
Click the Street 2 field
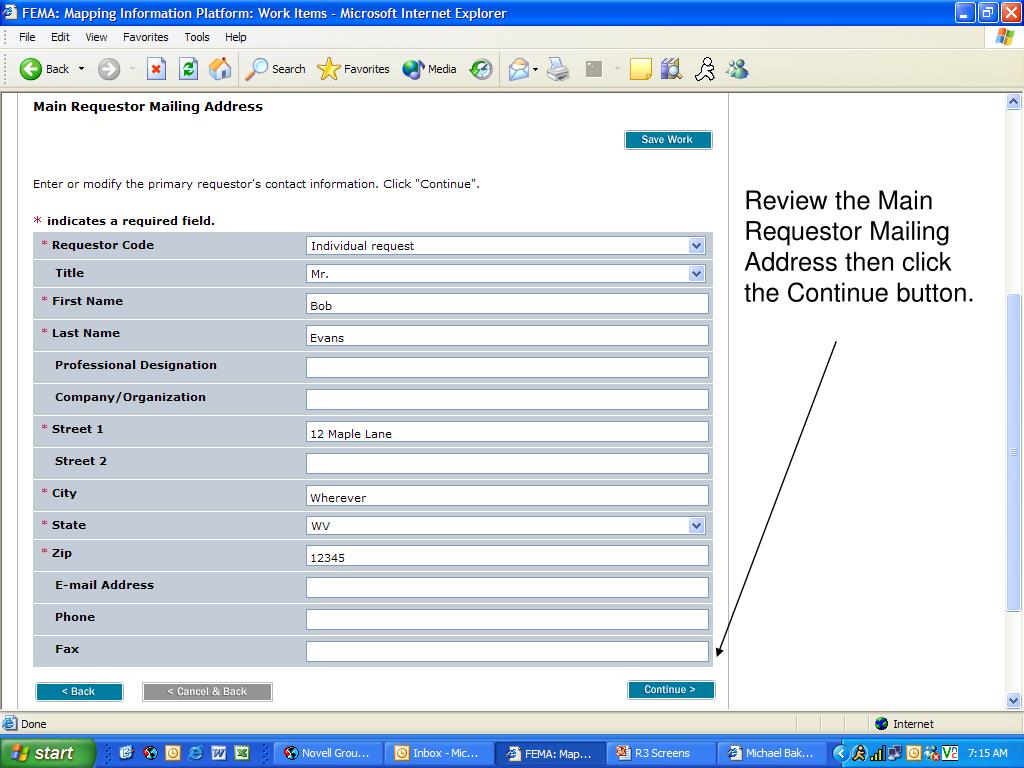(507, 464)
